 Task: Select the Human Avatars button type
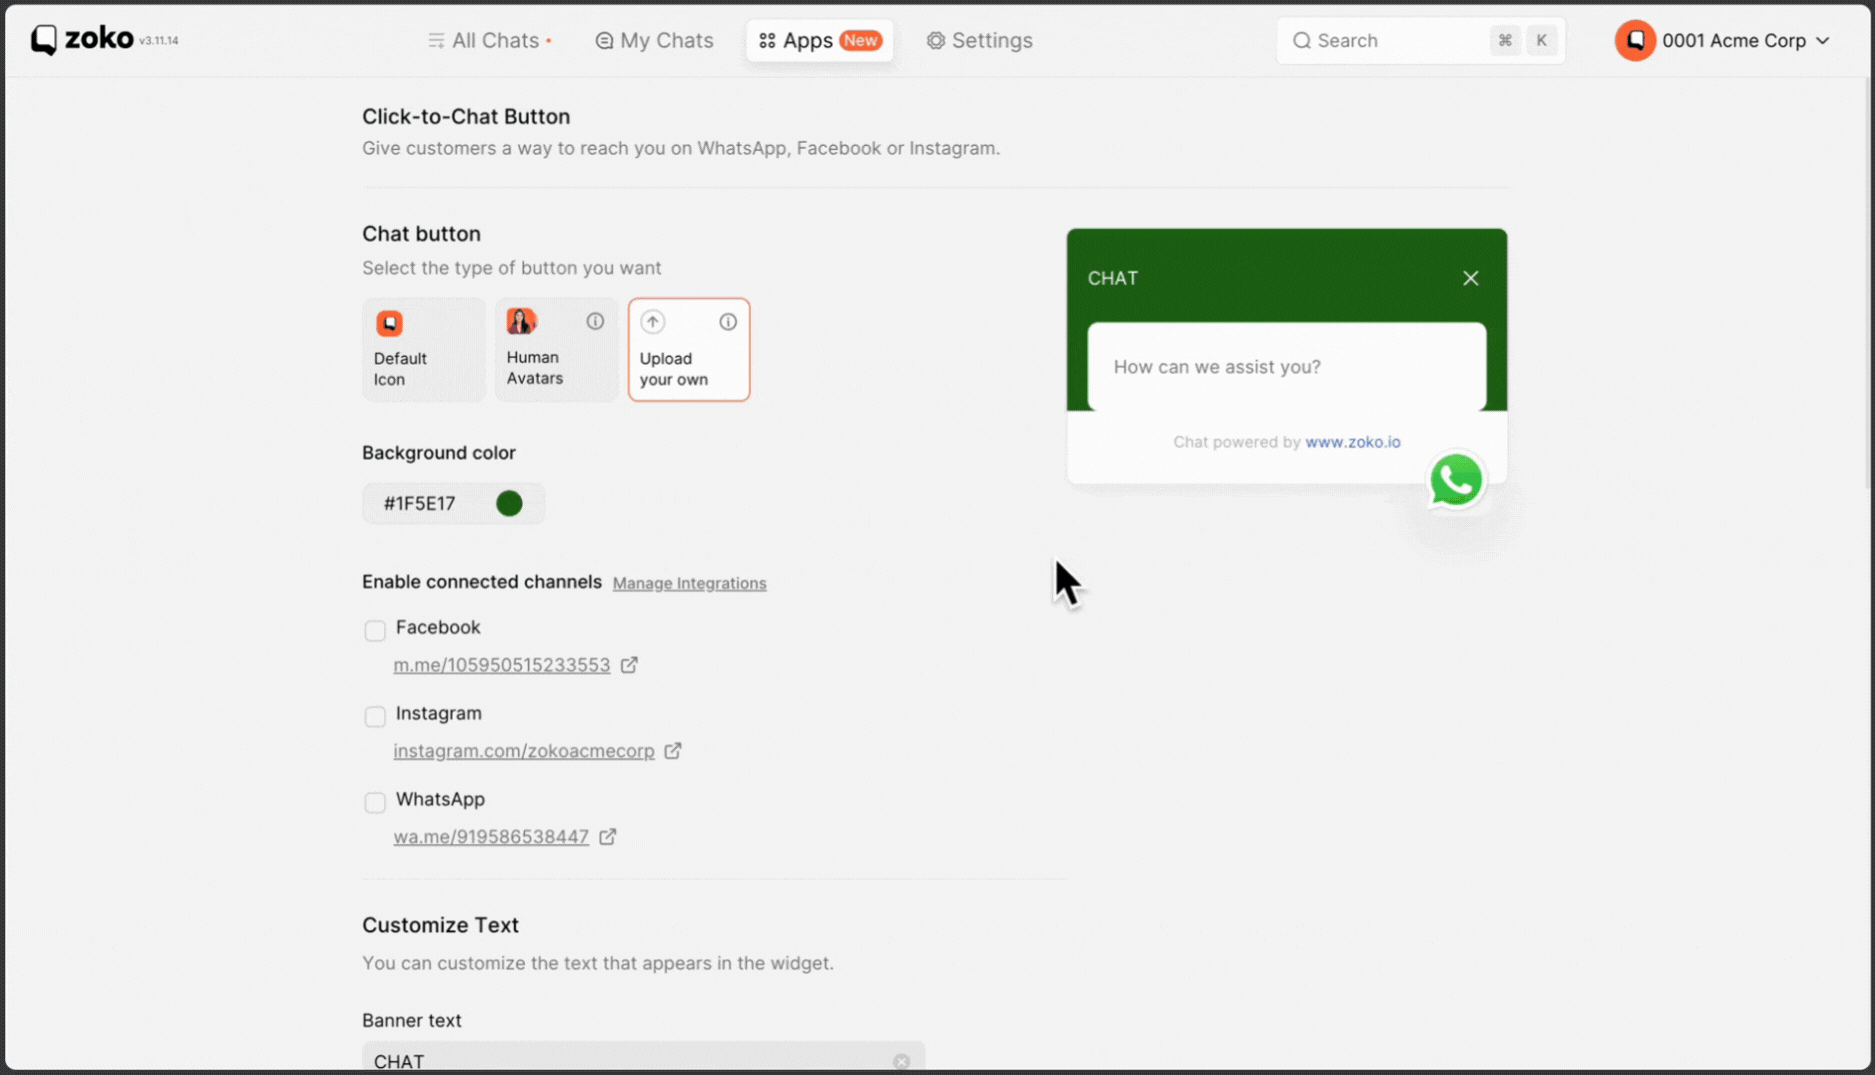pyautogui.click(x=556, y=349)
